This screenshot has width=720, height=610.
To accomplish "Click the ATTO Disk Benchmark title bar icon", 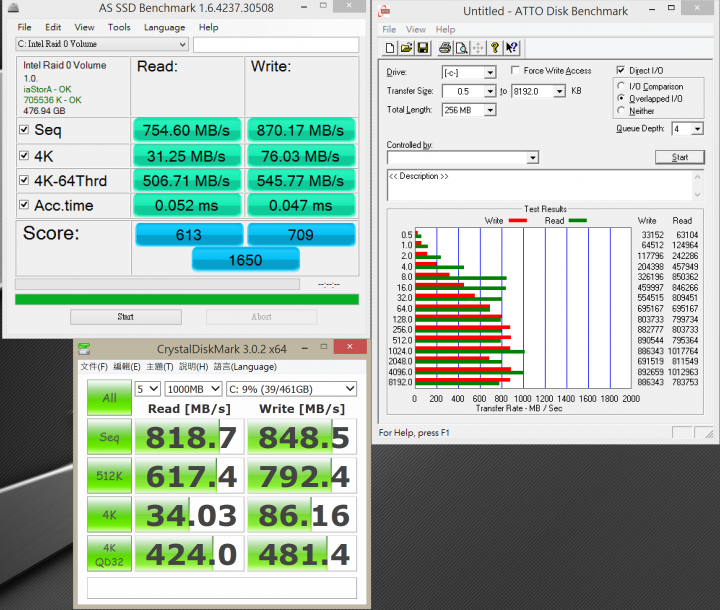I will click(384, 11).
